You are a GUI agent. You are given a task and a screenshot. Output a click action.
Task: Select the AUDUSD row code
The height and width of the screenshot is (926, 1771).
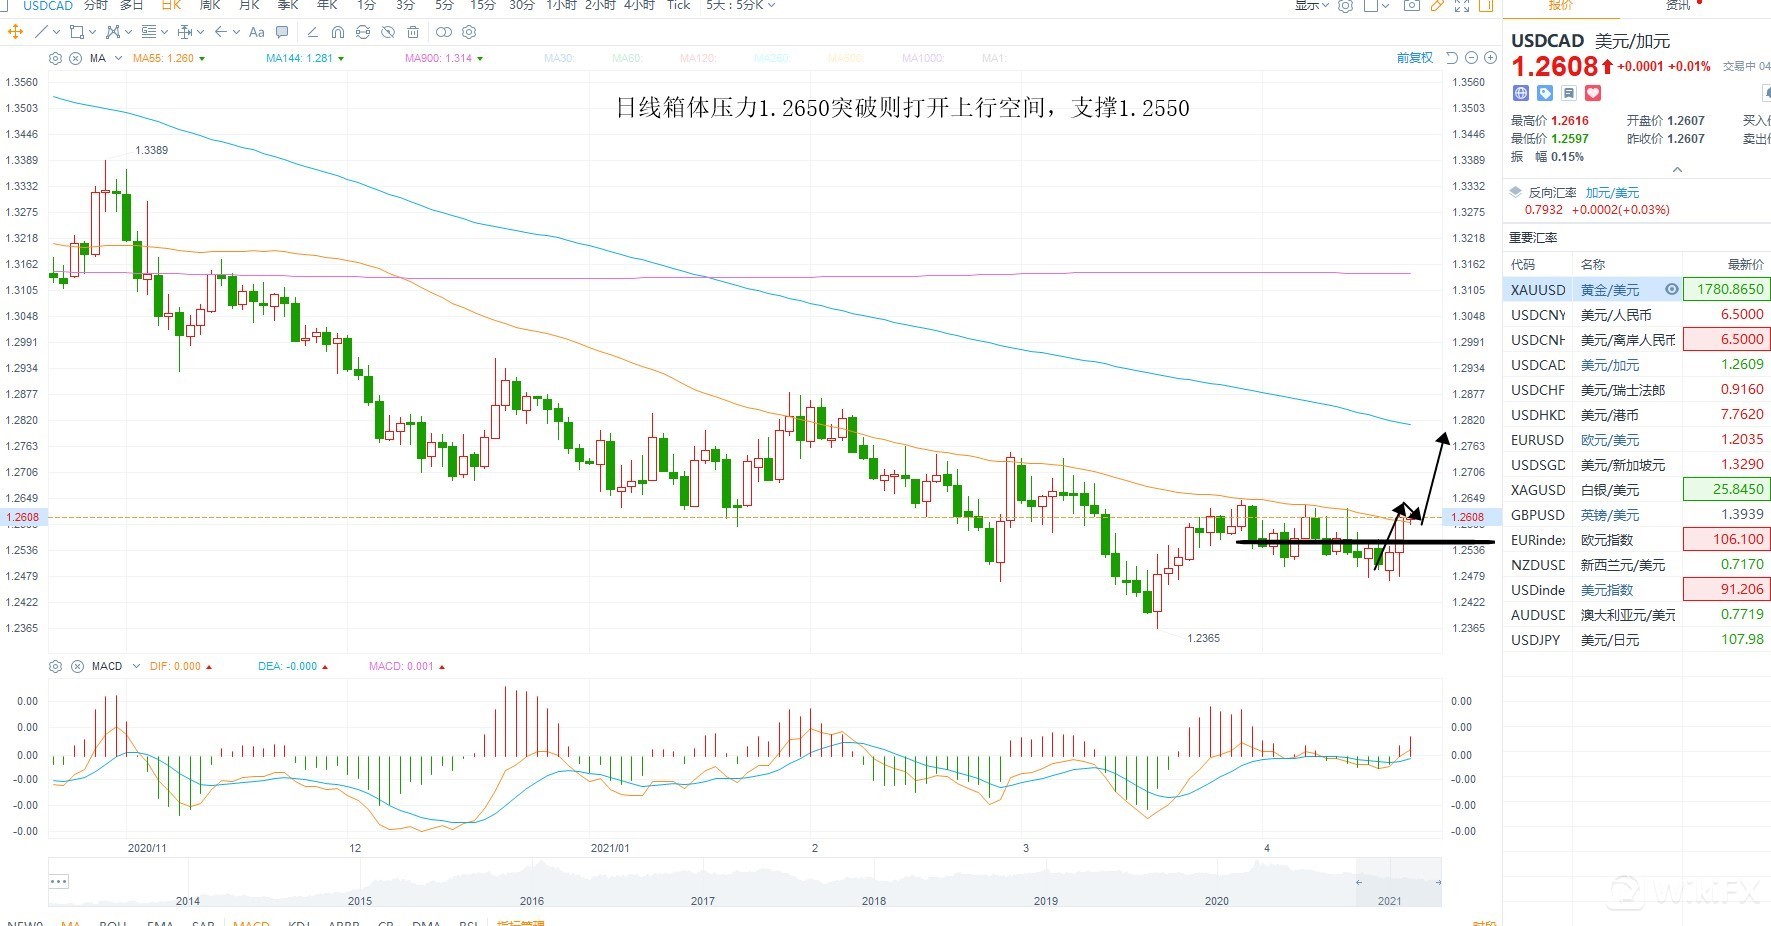click(1538, 615)
